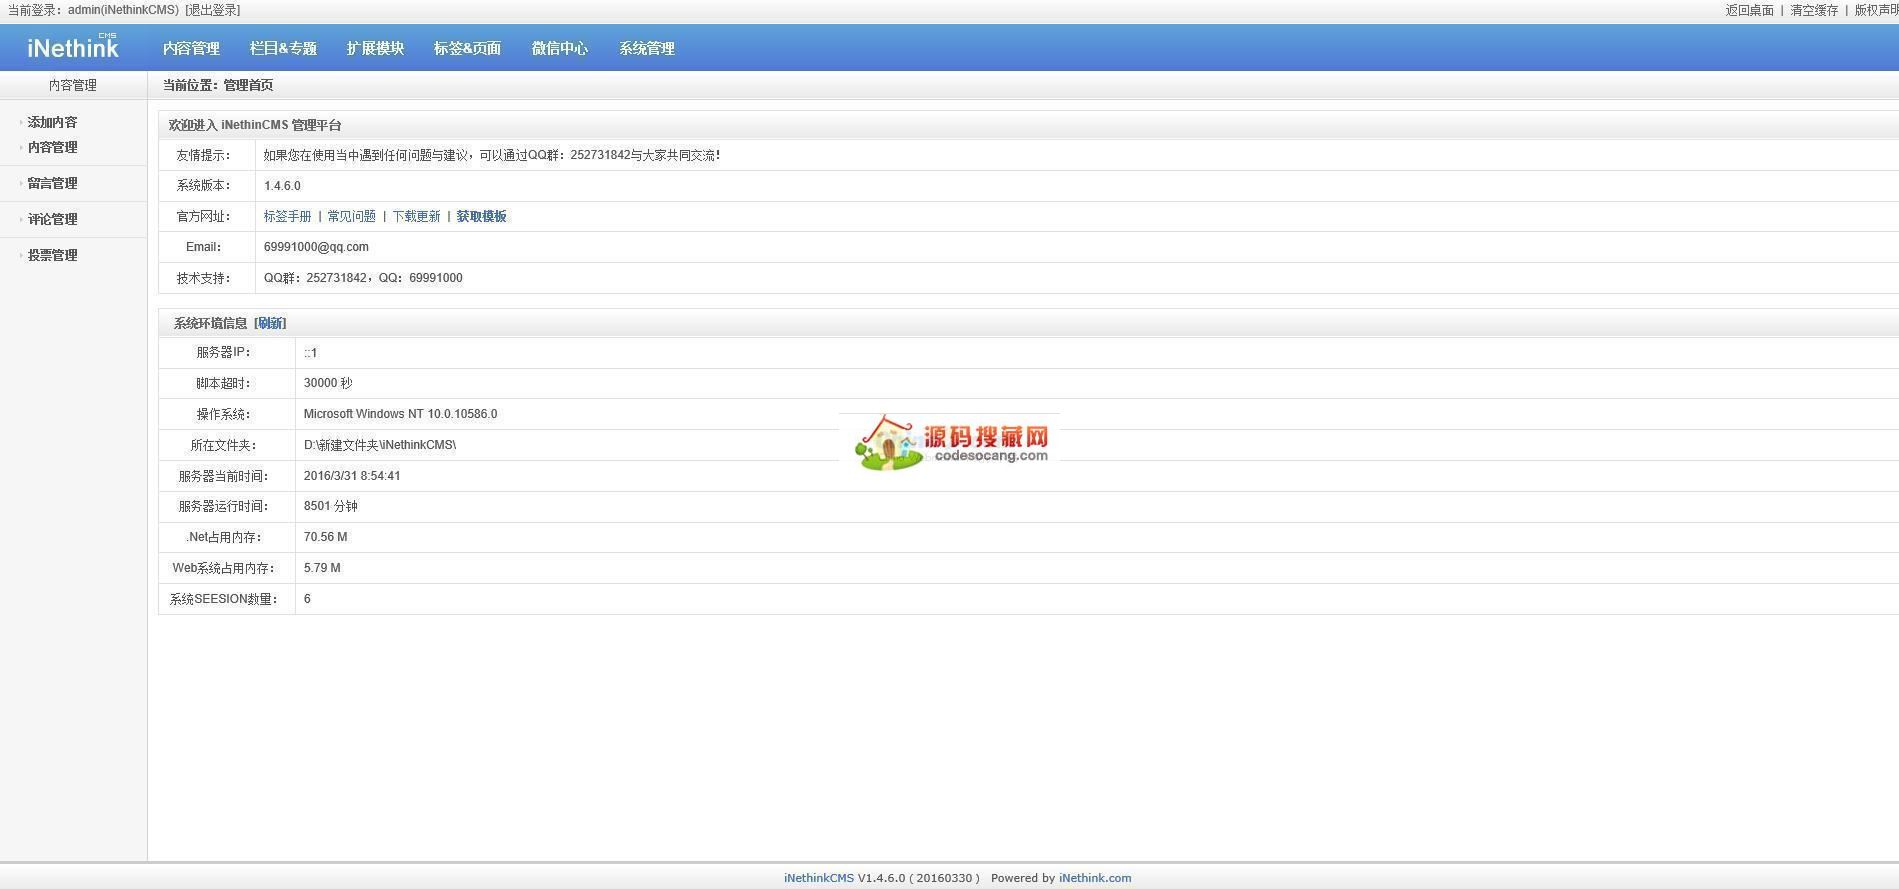The height and width of the screenshot is (889, 1899).
Task: Click 返回桌面 in the top right
Action: point(1749,10)
